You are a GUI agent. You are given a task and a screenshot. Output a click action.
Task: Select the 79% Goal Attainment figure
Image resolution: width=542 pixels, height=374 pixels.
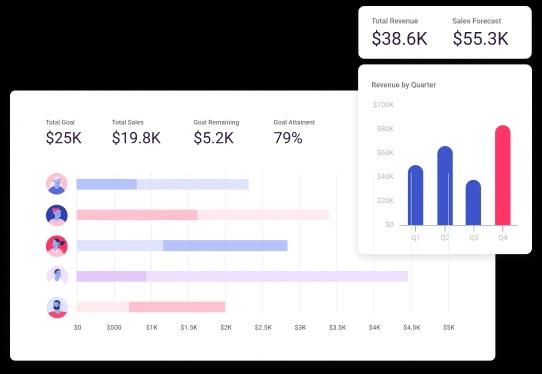tap(288, 138)
